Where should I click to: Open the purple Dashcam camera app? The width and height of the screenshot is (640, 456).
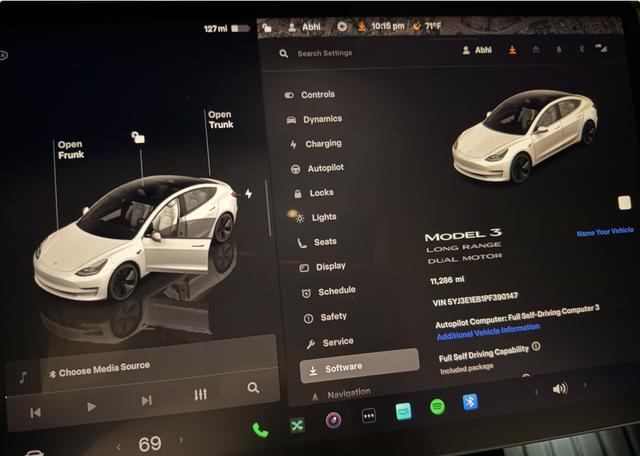click(333, 420)
